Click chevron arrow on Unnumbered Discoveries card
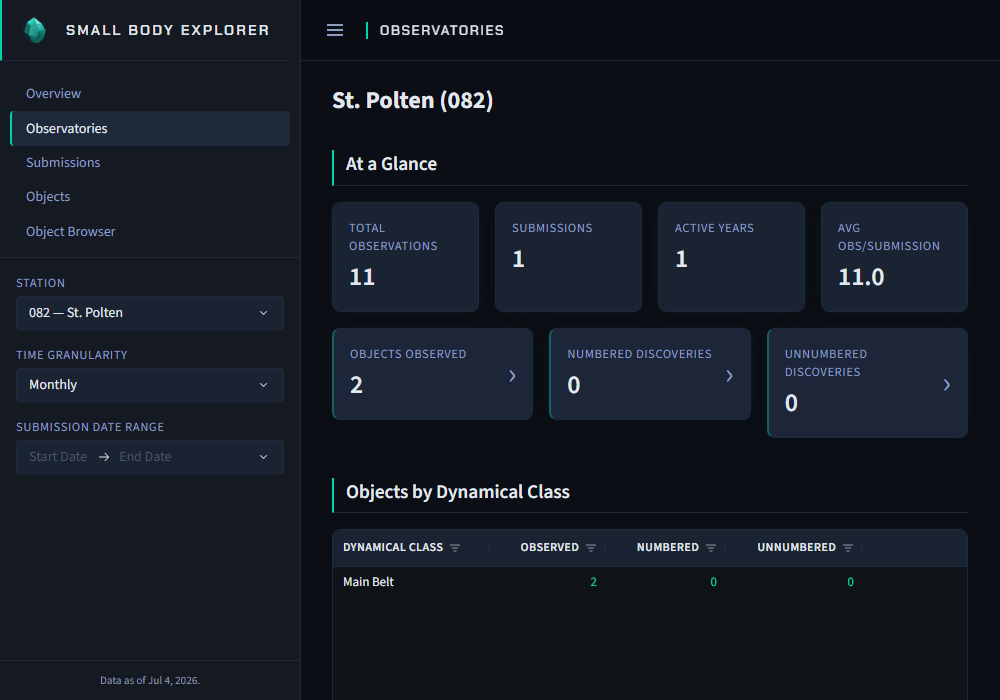The image size is (1000, 700). (946, 384)
